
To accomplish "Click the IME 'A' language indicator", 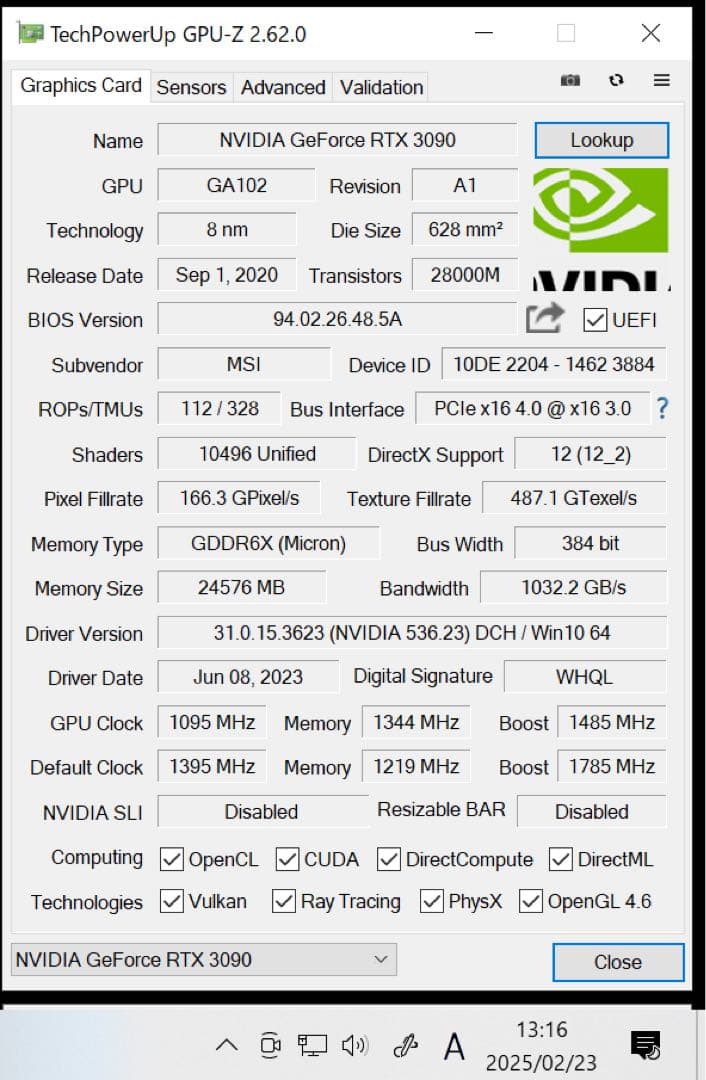I will point(454,1047).
